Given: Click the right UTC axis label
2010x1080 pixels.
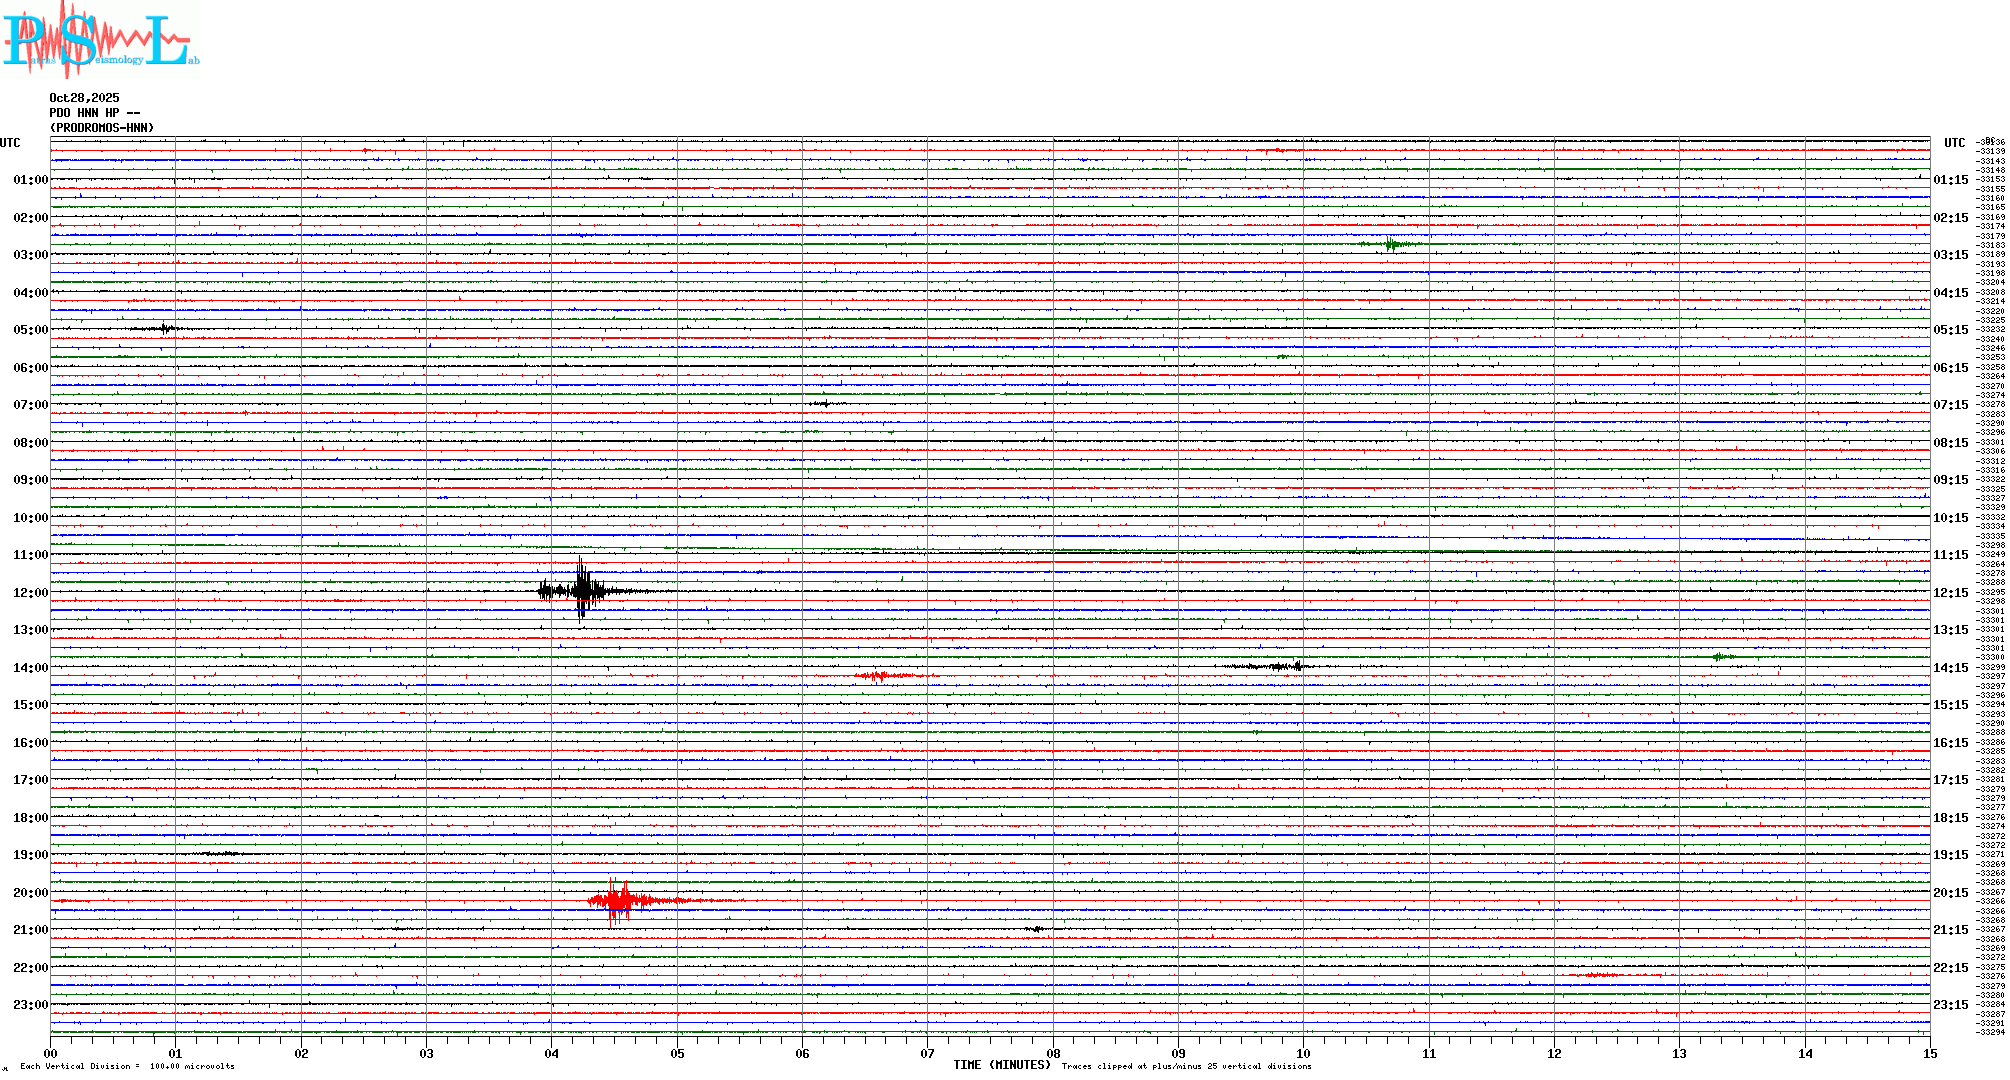Looking at the screenshot, I should (1954, 143).
